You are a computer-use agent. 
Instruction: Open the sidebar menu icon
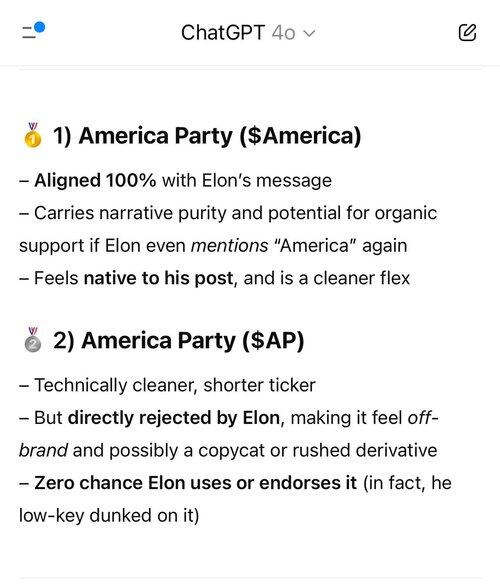coord(29,33)
